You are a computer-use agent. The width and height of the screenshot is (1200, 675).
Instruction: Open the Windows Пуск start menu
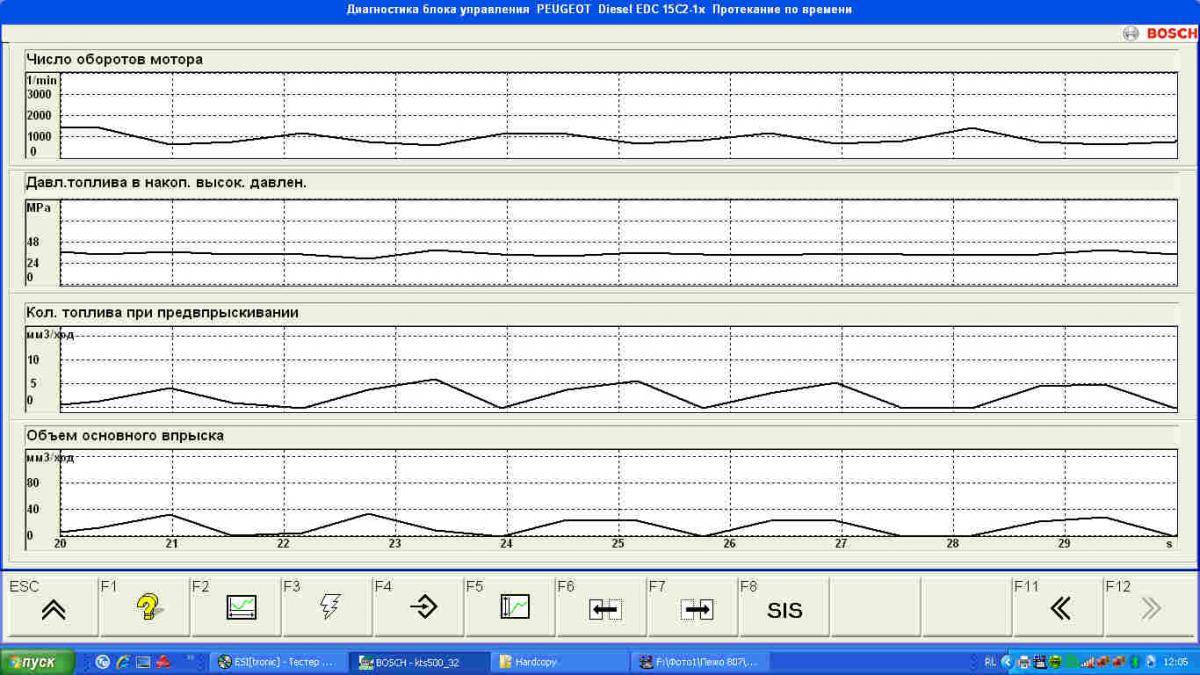click(x=38, y=662)
